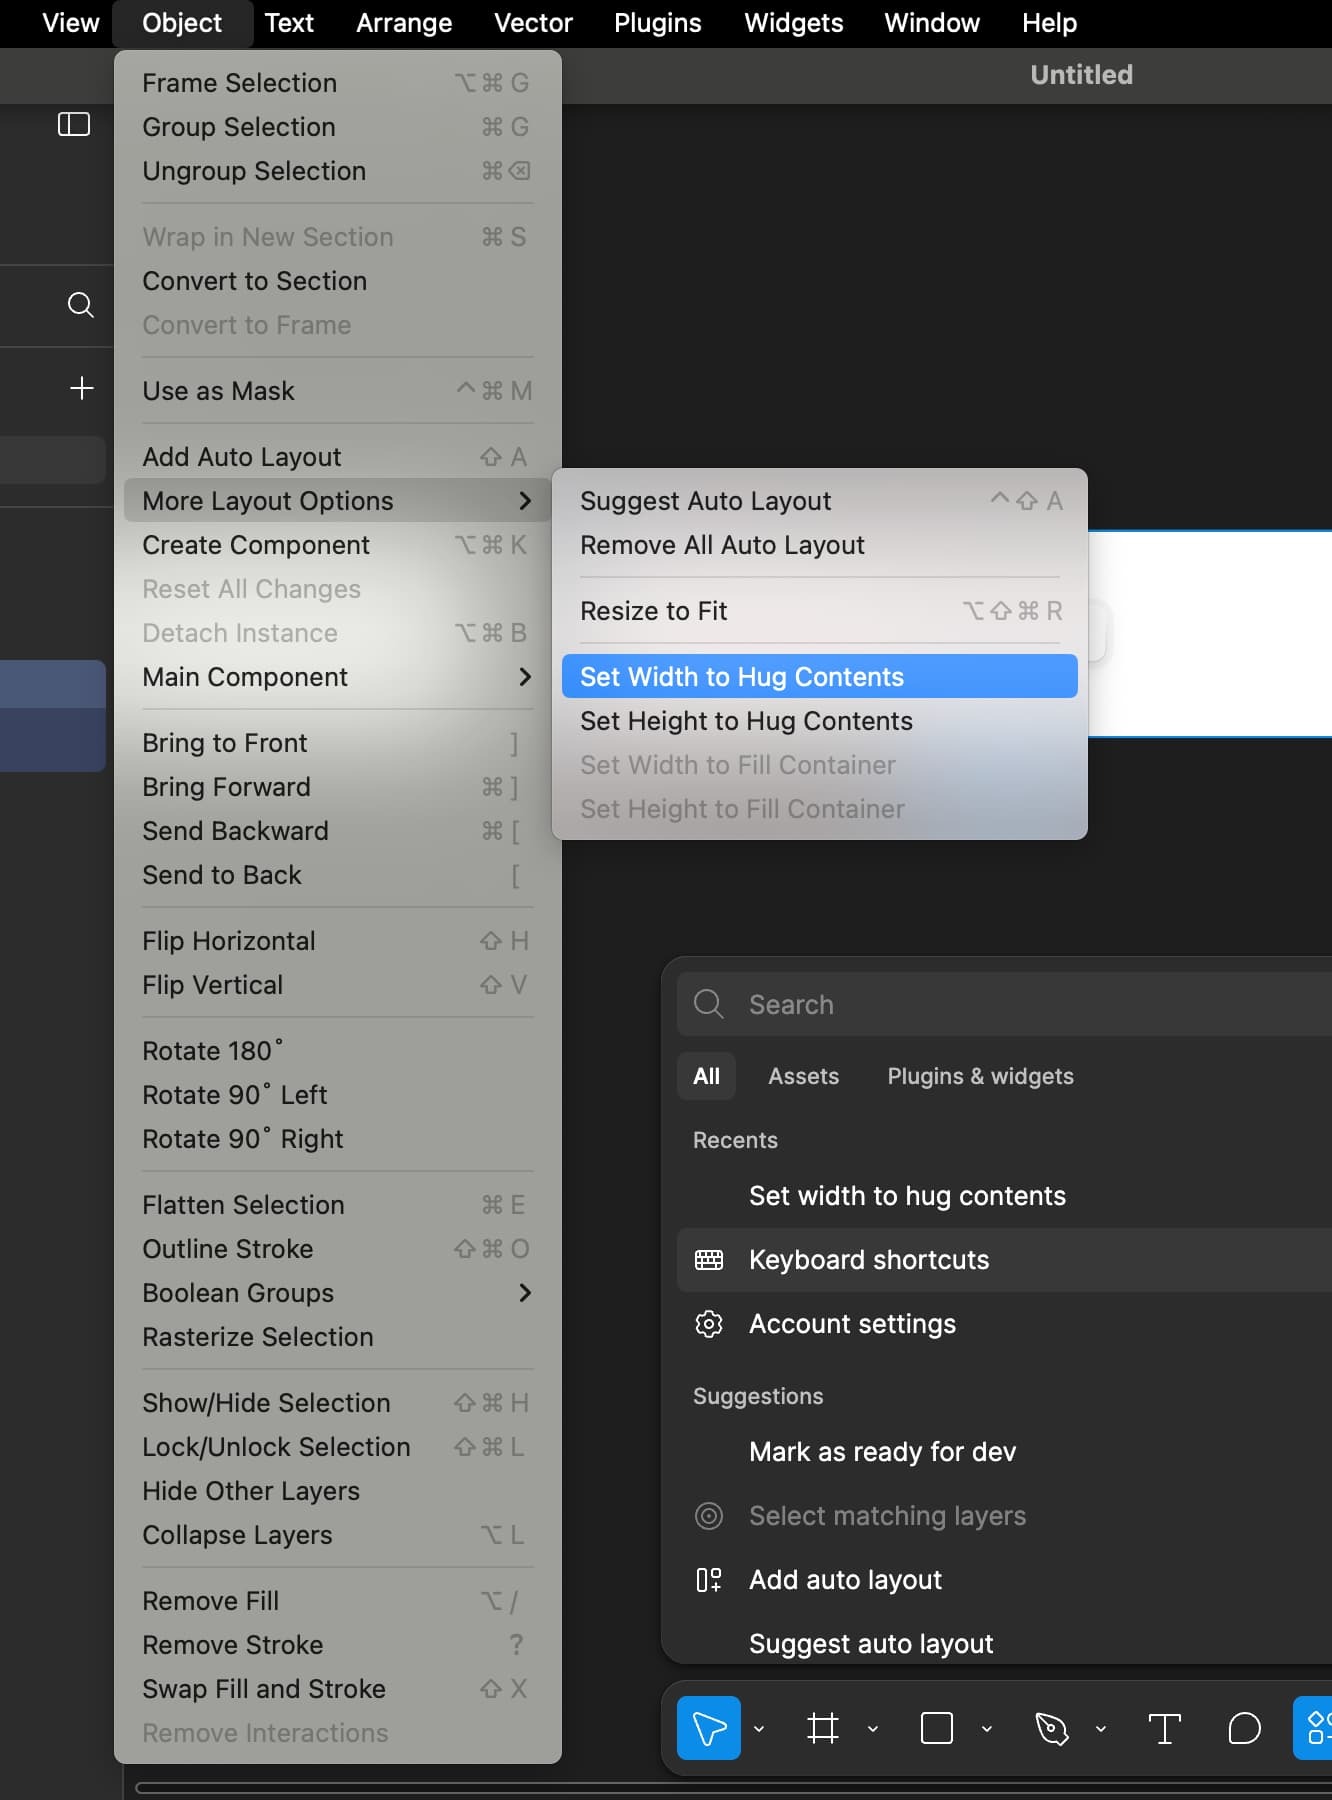Open the Plugins menu

pos(658,23)
